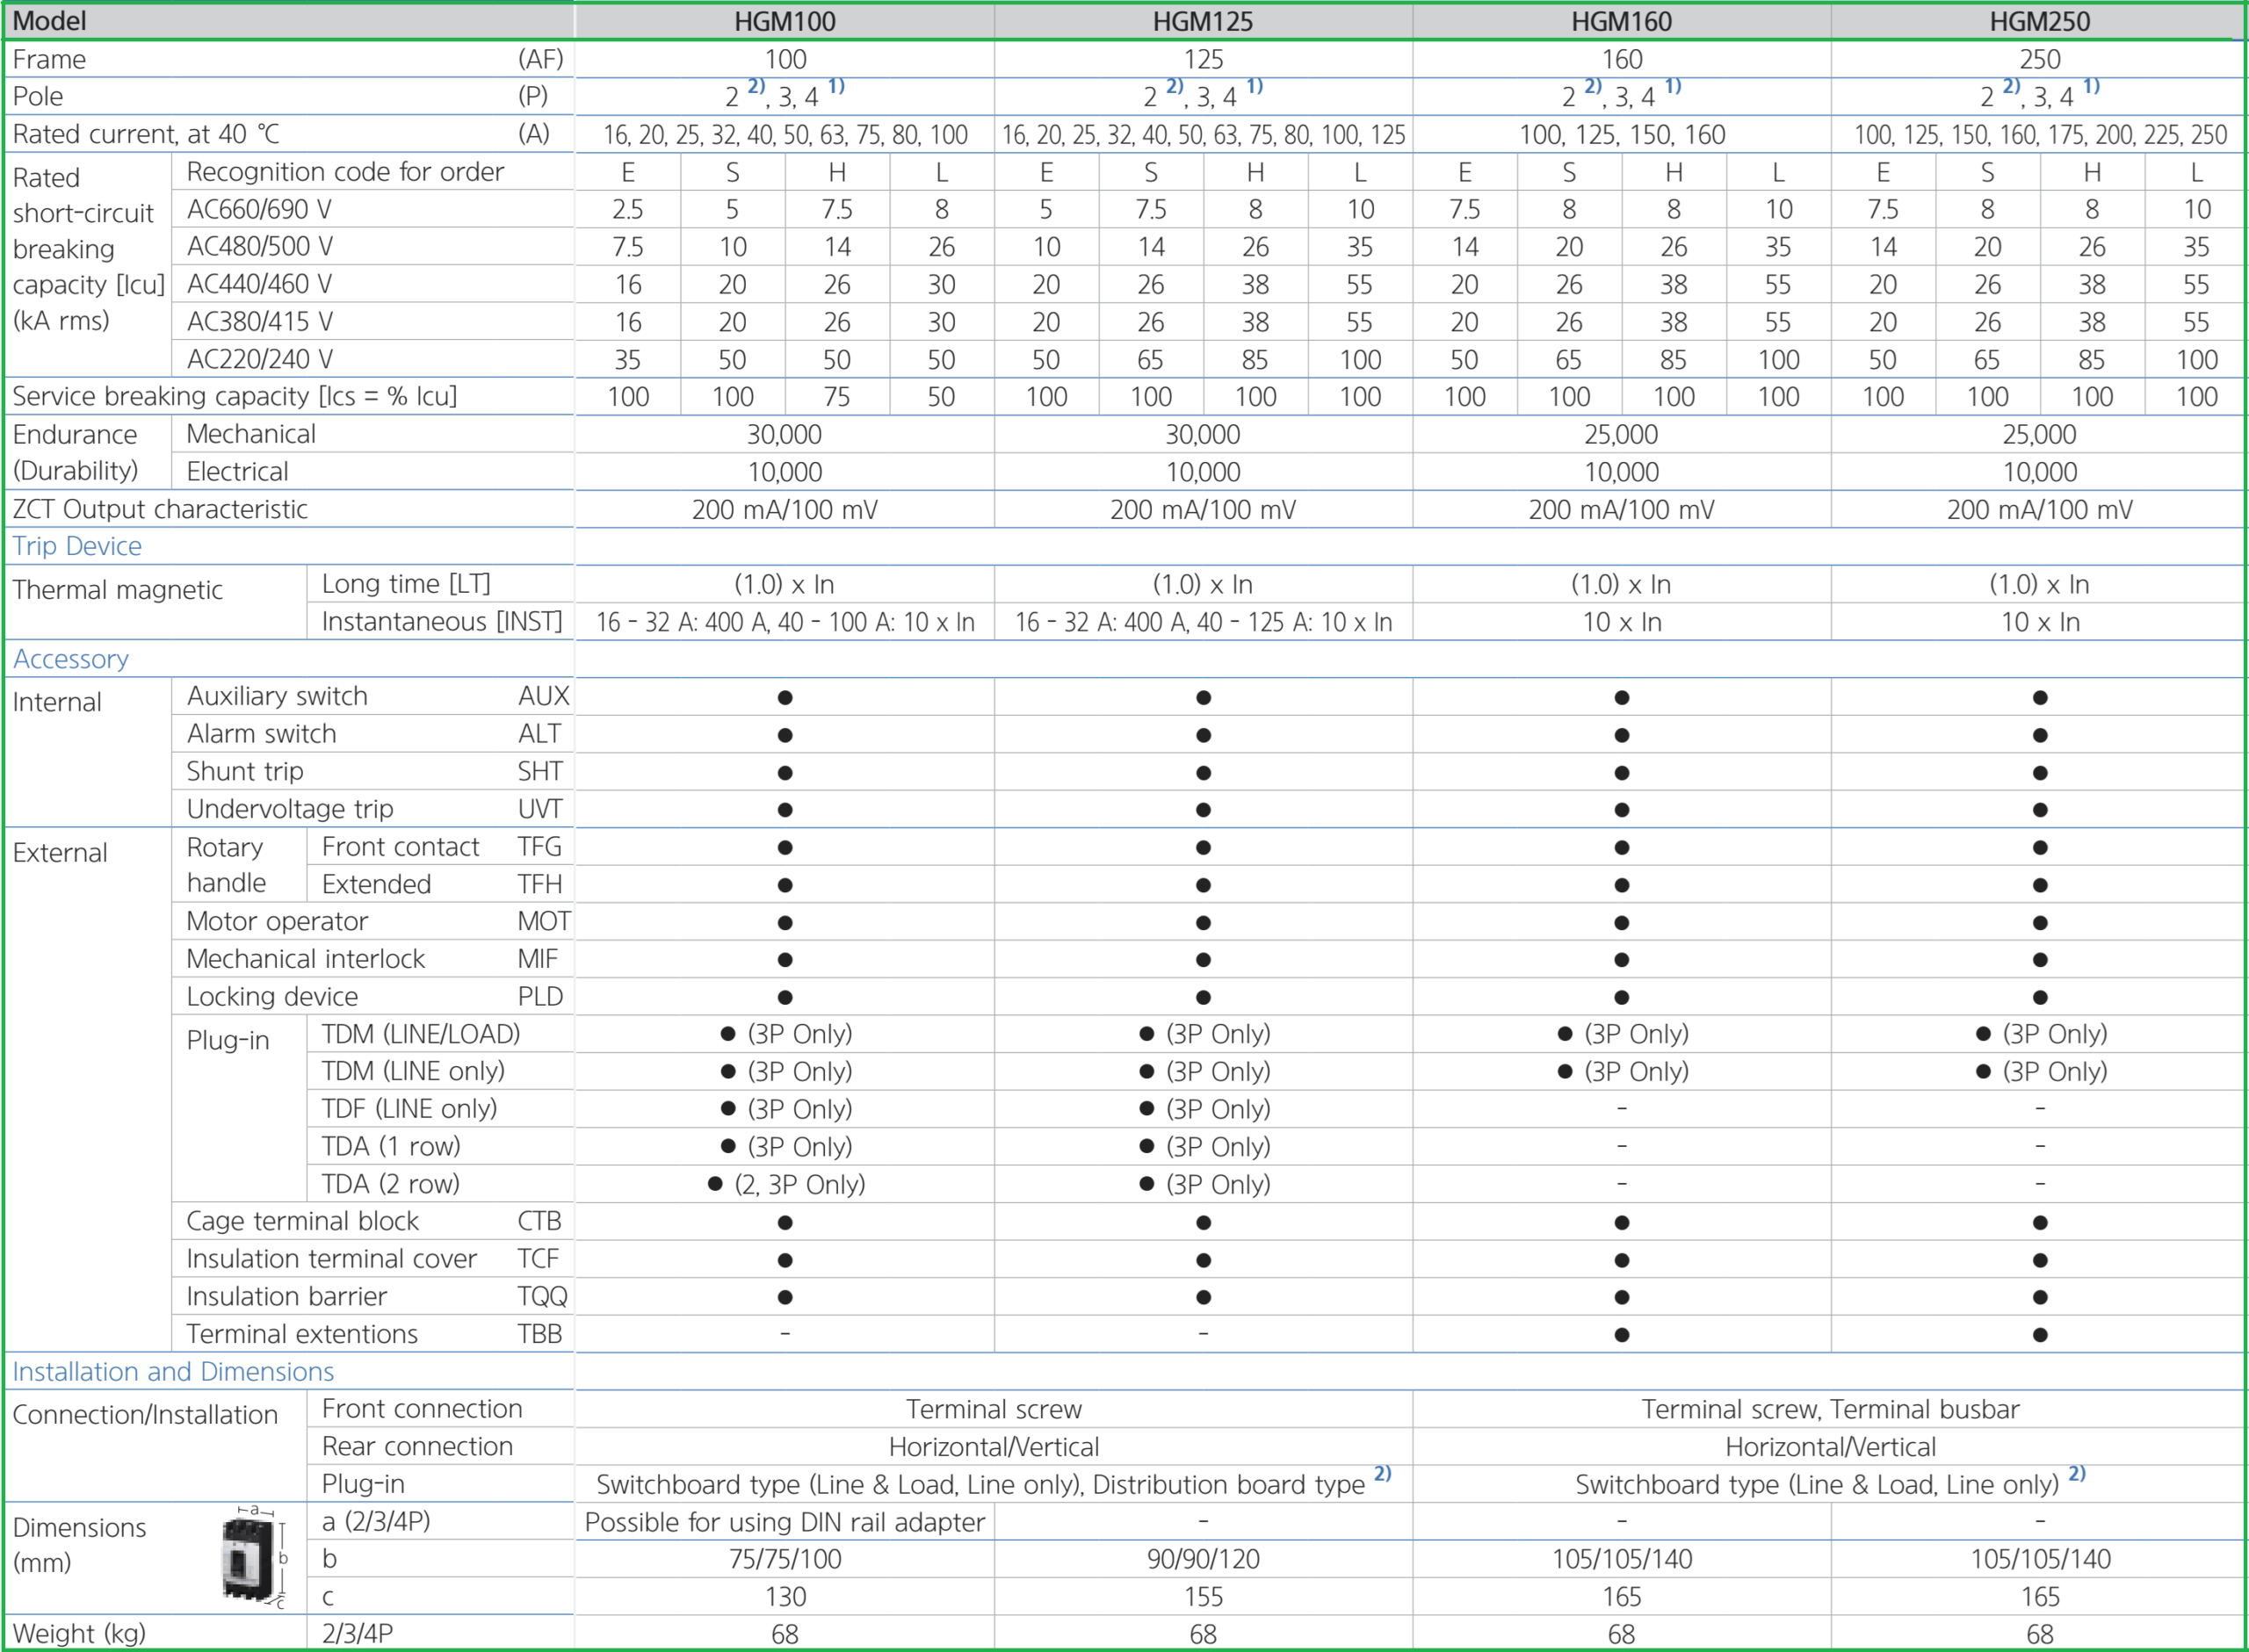Click the Possible for using DIN rail adapter cell

tap(785, 1522)
